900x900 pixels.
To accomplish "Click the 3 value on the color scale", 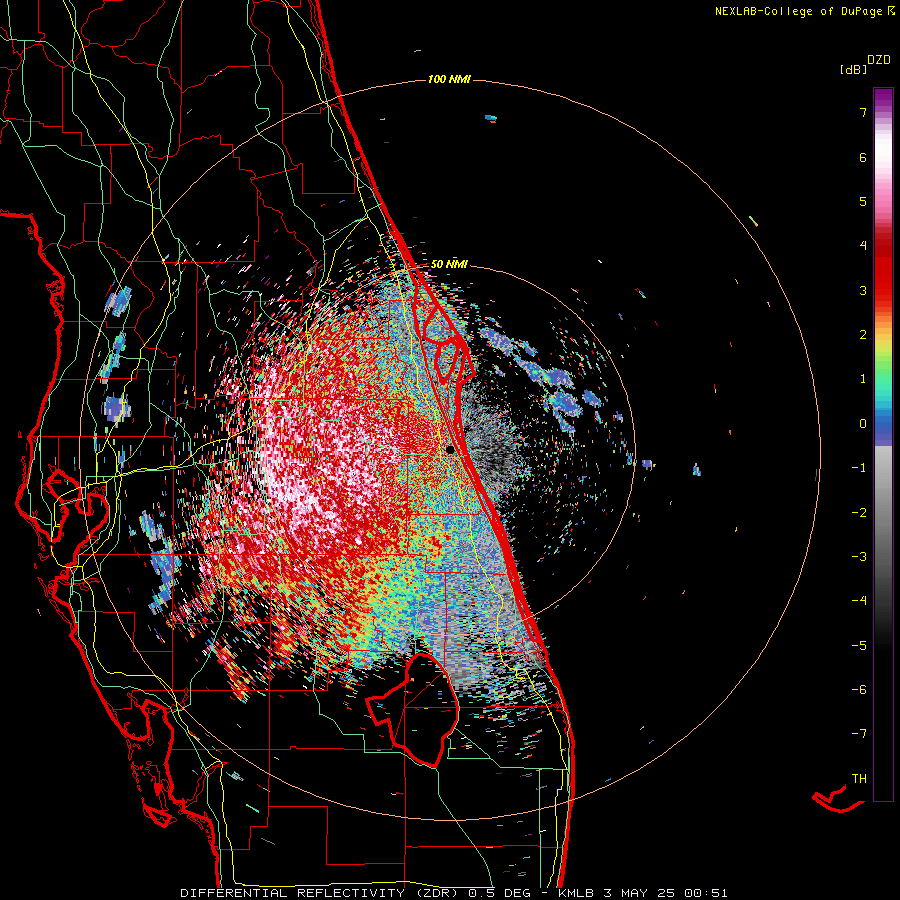I will coord(863,290).
